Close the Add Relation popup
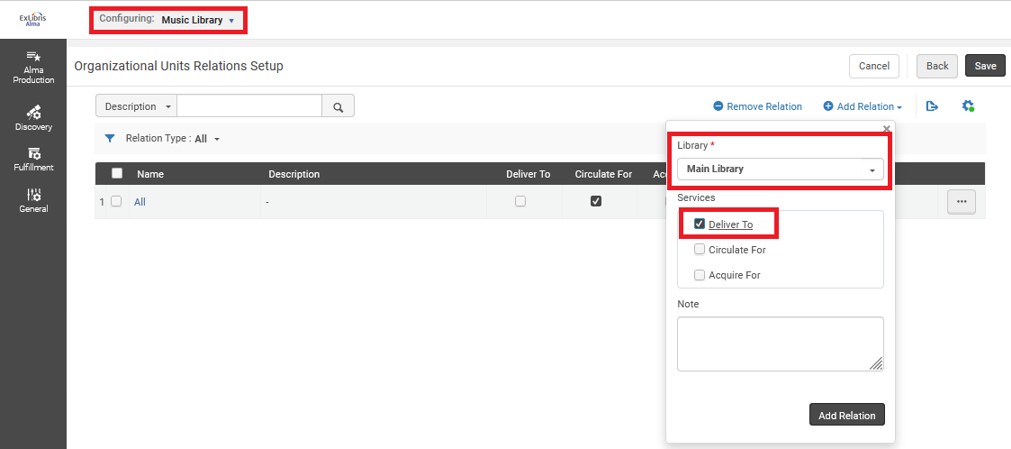This screenshot has width=1011, height=449. 887,128
